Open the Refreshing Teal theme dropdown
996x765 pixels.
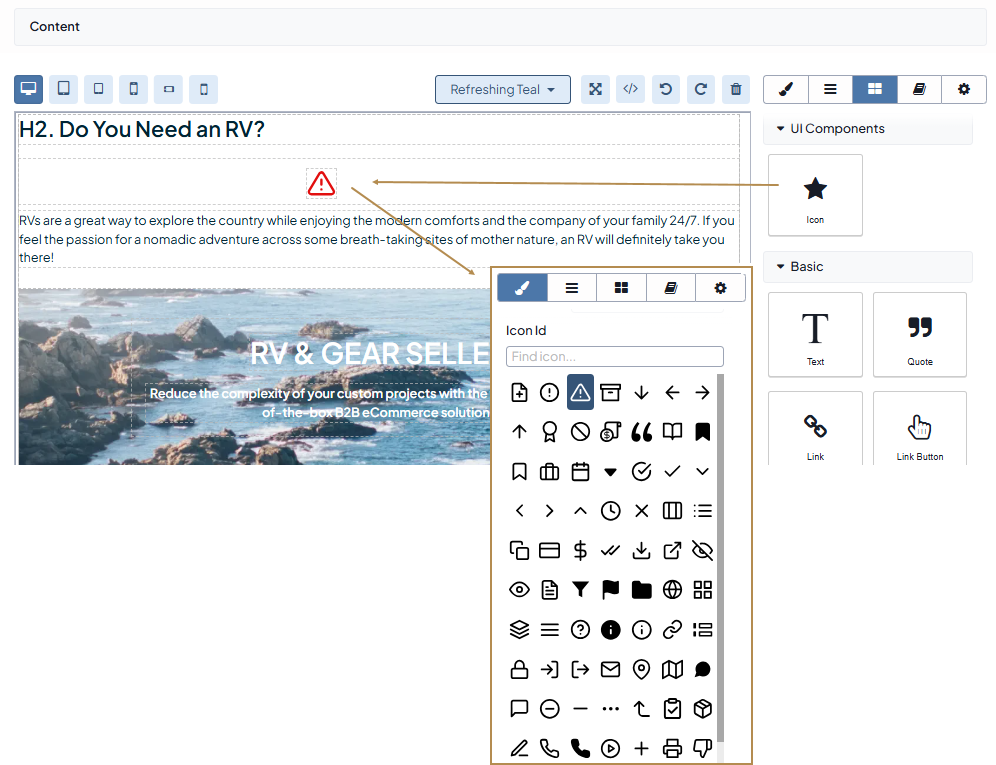[x=502, y=89]
